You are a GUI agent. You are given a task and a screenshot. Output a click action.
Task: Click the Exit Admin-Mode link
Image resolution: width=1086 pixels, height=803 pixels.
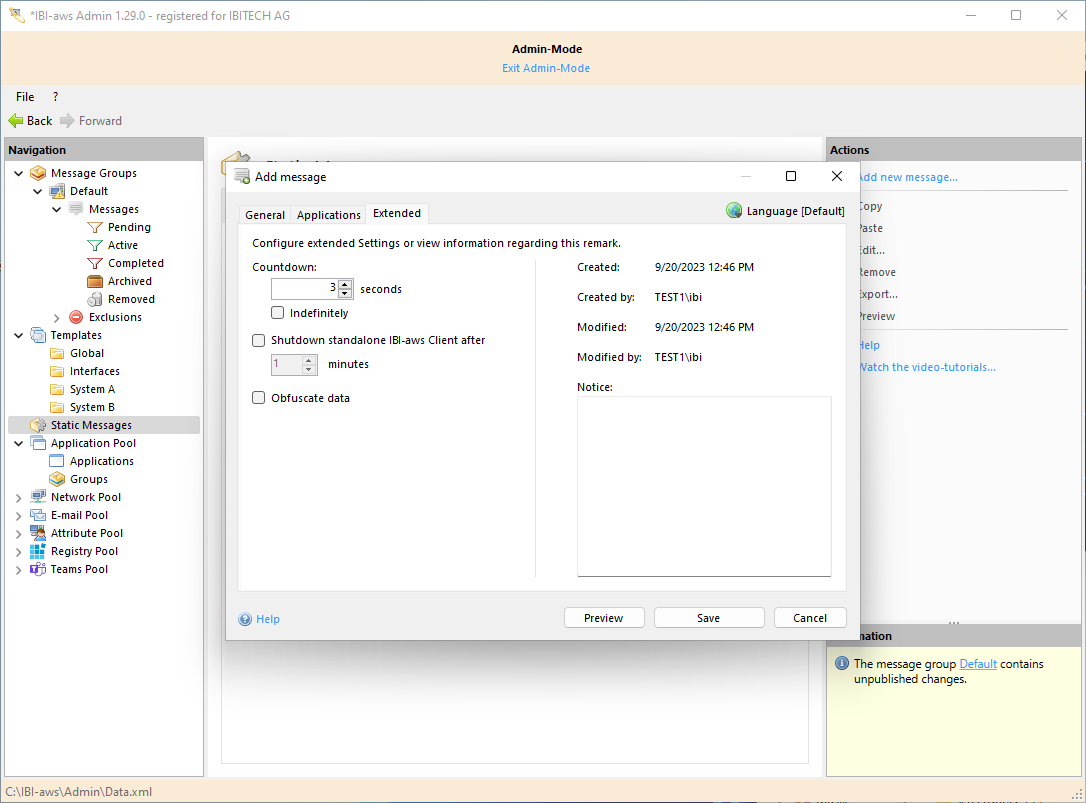click(x=545, y=68)
